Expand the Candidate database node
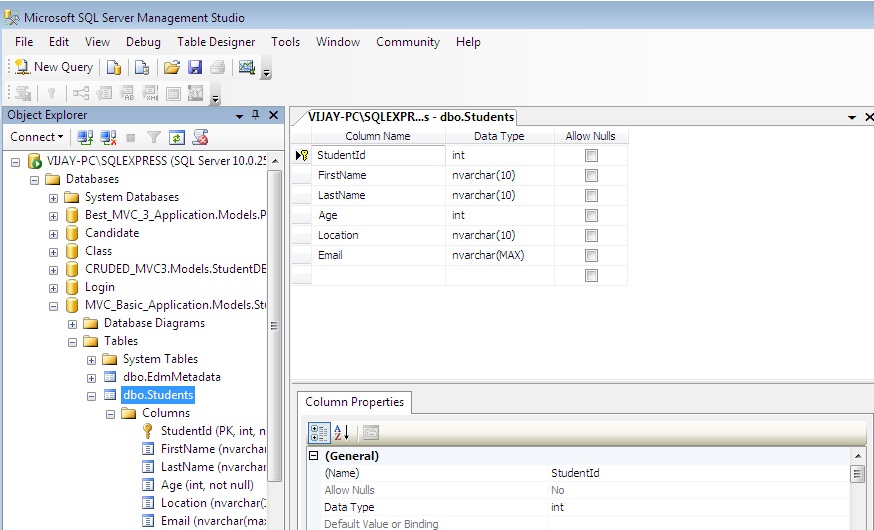 tap(54, 233)
